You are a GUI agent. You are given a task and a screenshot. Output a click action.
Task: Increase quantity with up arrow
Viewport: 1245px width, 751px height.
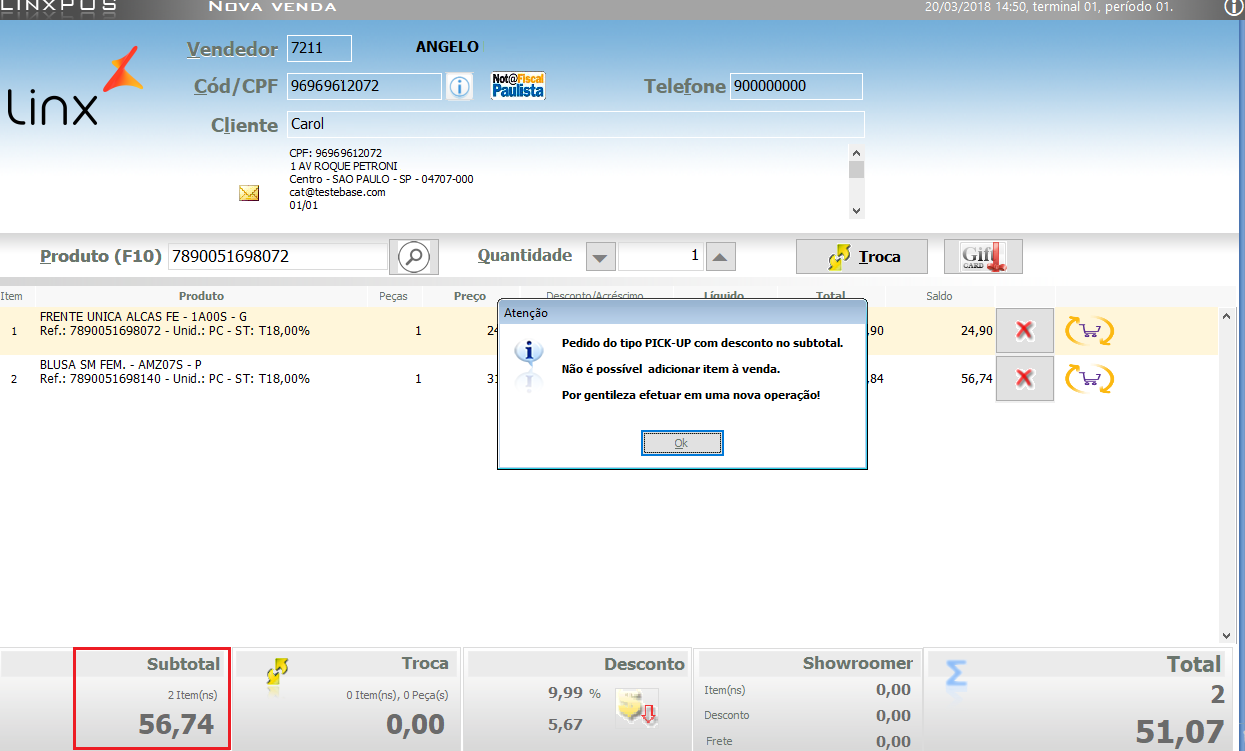722,257
